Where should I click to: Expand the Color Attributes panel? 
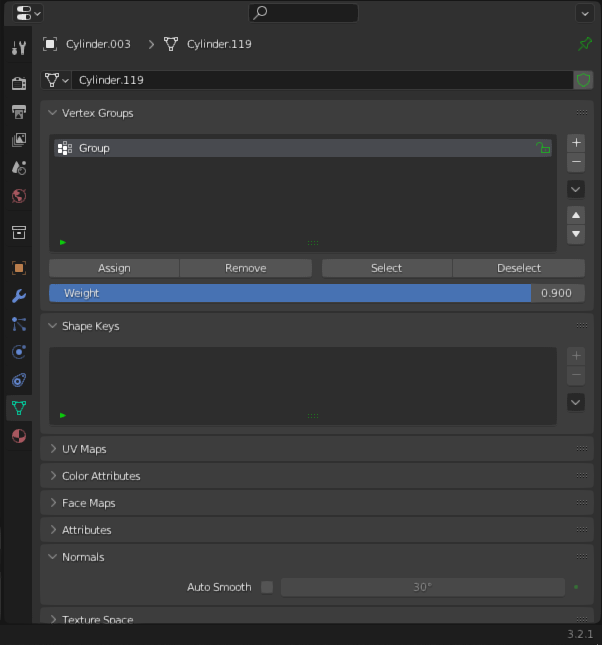point(53,476)
